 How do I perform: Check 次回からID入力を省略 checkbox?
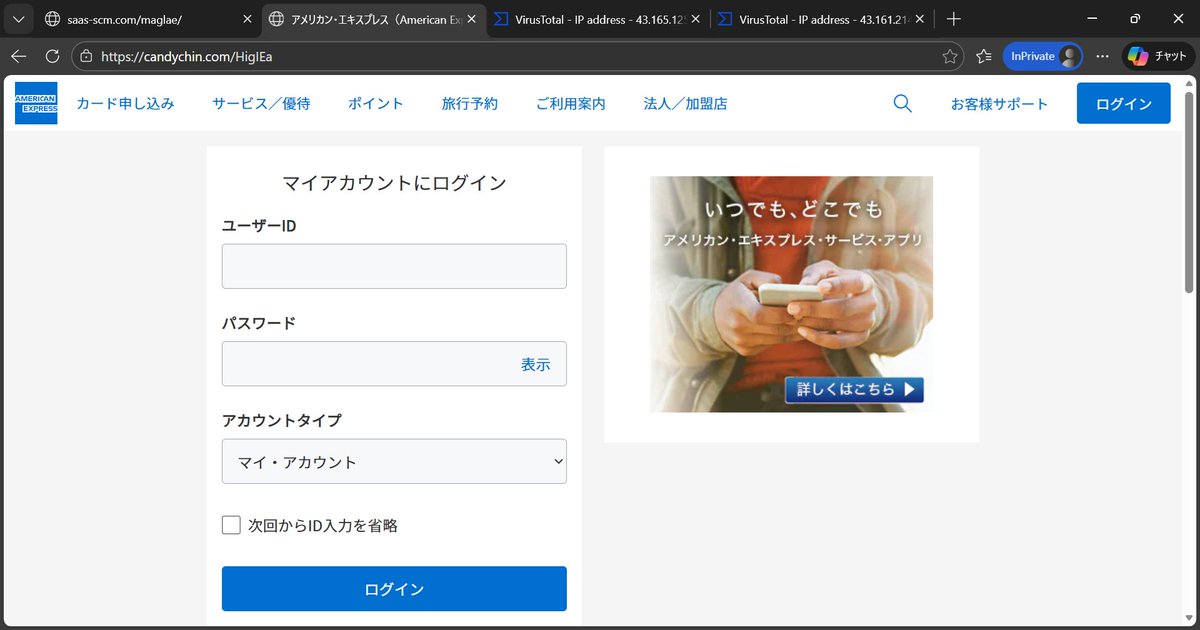pos(231,524)
